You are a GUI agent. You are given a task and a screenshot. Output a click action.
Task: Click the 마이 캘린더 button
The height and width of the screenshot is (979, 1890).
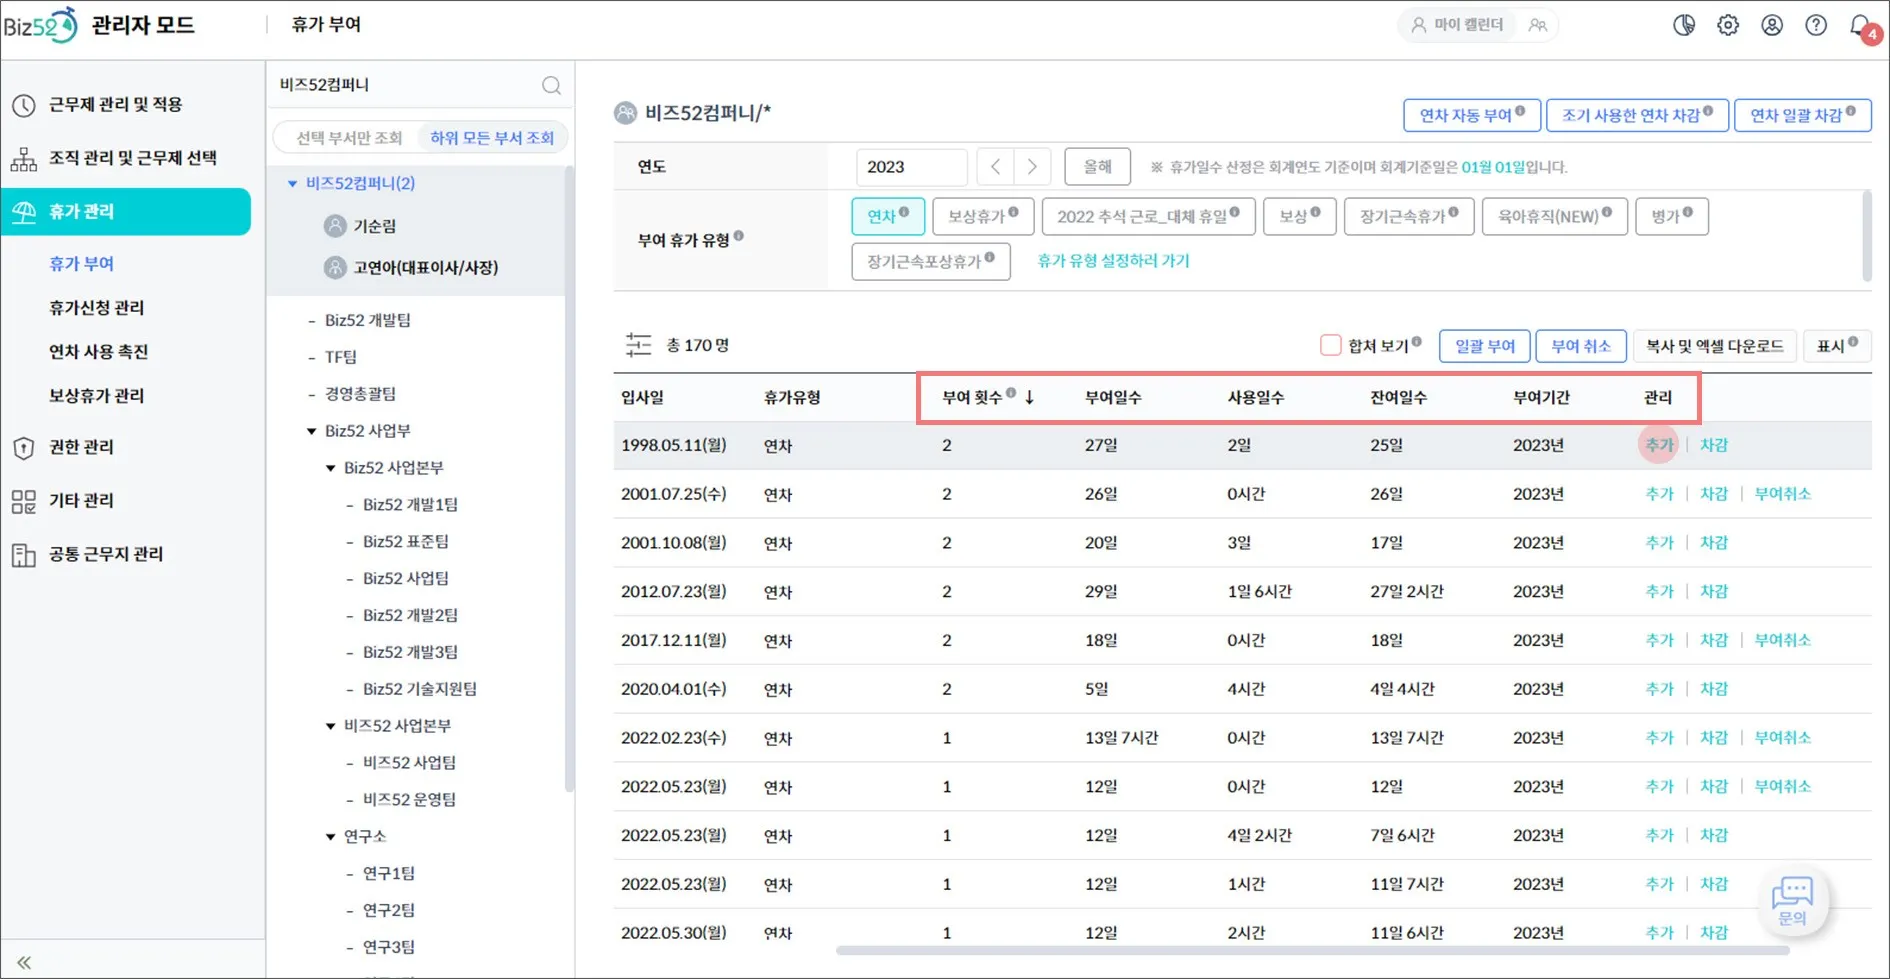pos(1458,25)
